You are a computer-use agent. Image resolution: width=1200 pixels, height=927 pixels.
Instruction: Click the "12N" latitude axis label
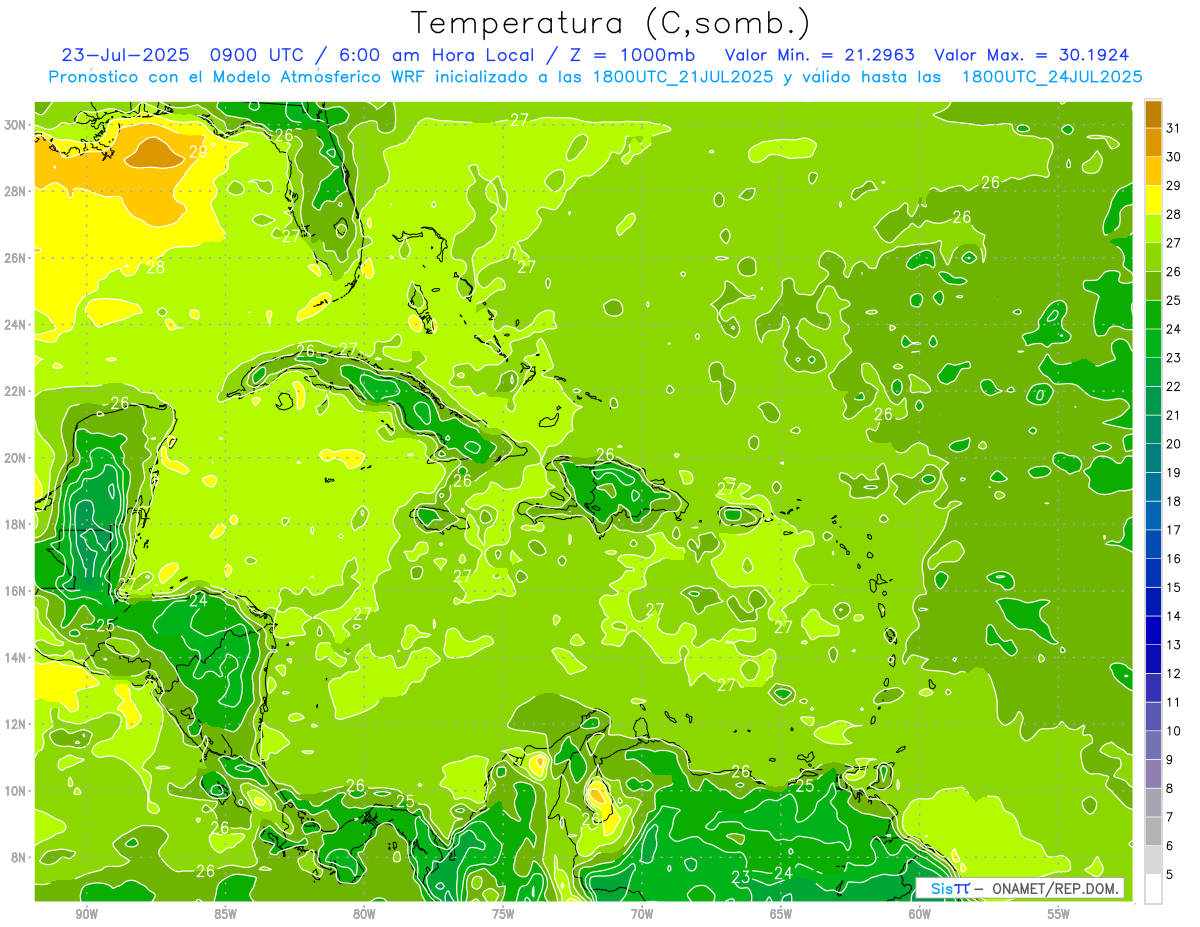point(16,724)
